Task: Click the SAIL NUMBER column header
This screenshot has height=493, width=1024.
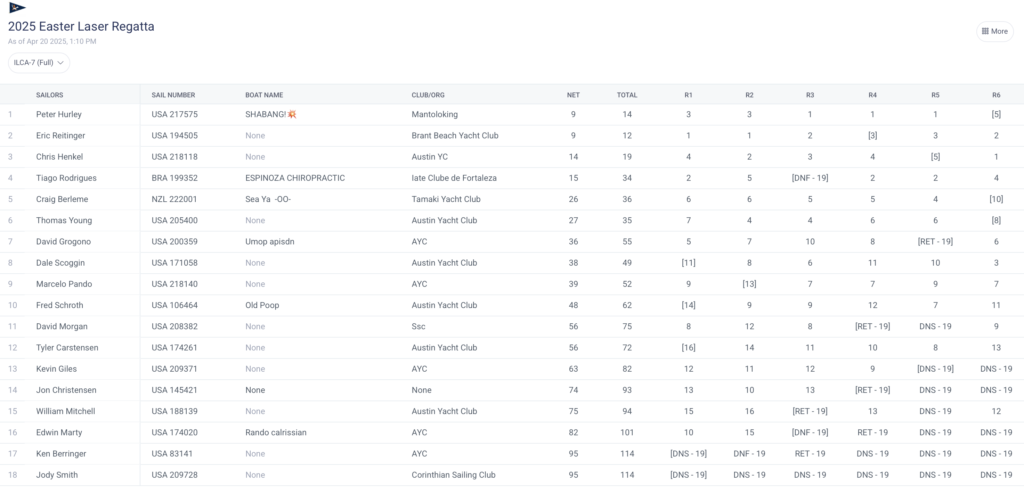Action: (173, 95)
